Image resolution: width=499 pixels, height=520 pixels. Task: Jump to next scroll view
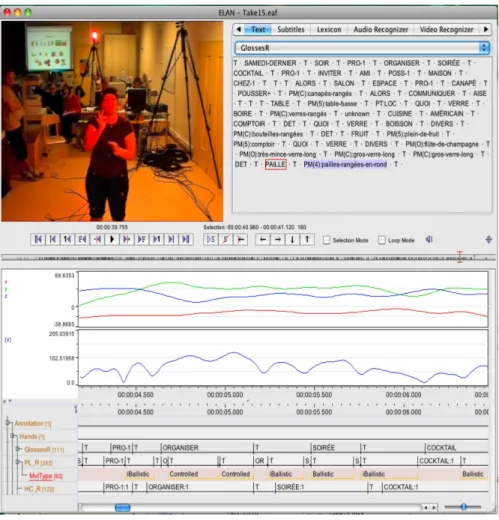tap(171, 239)
